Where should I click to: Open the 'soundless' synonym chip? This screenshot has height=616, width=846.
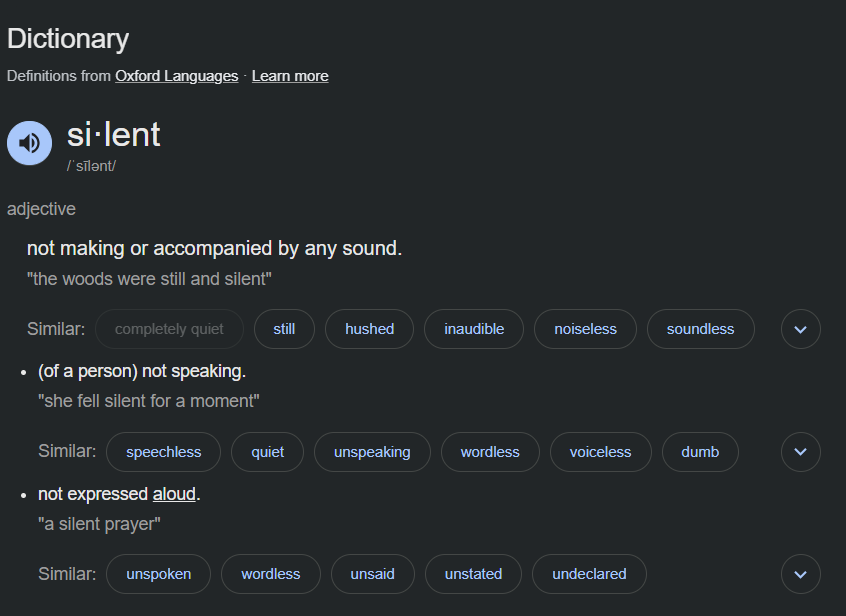pos(700,329)
